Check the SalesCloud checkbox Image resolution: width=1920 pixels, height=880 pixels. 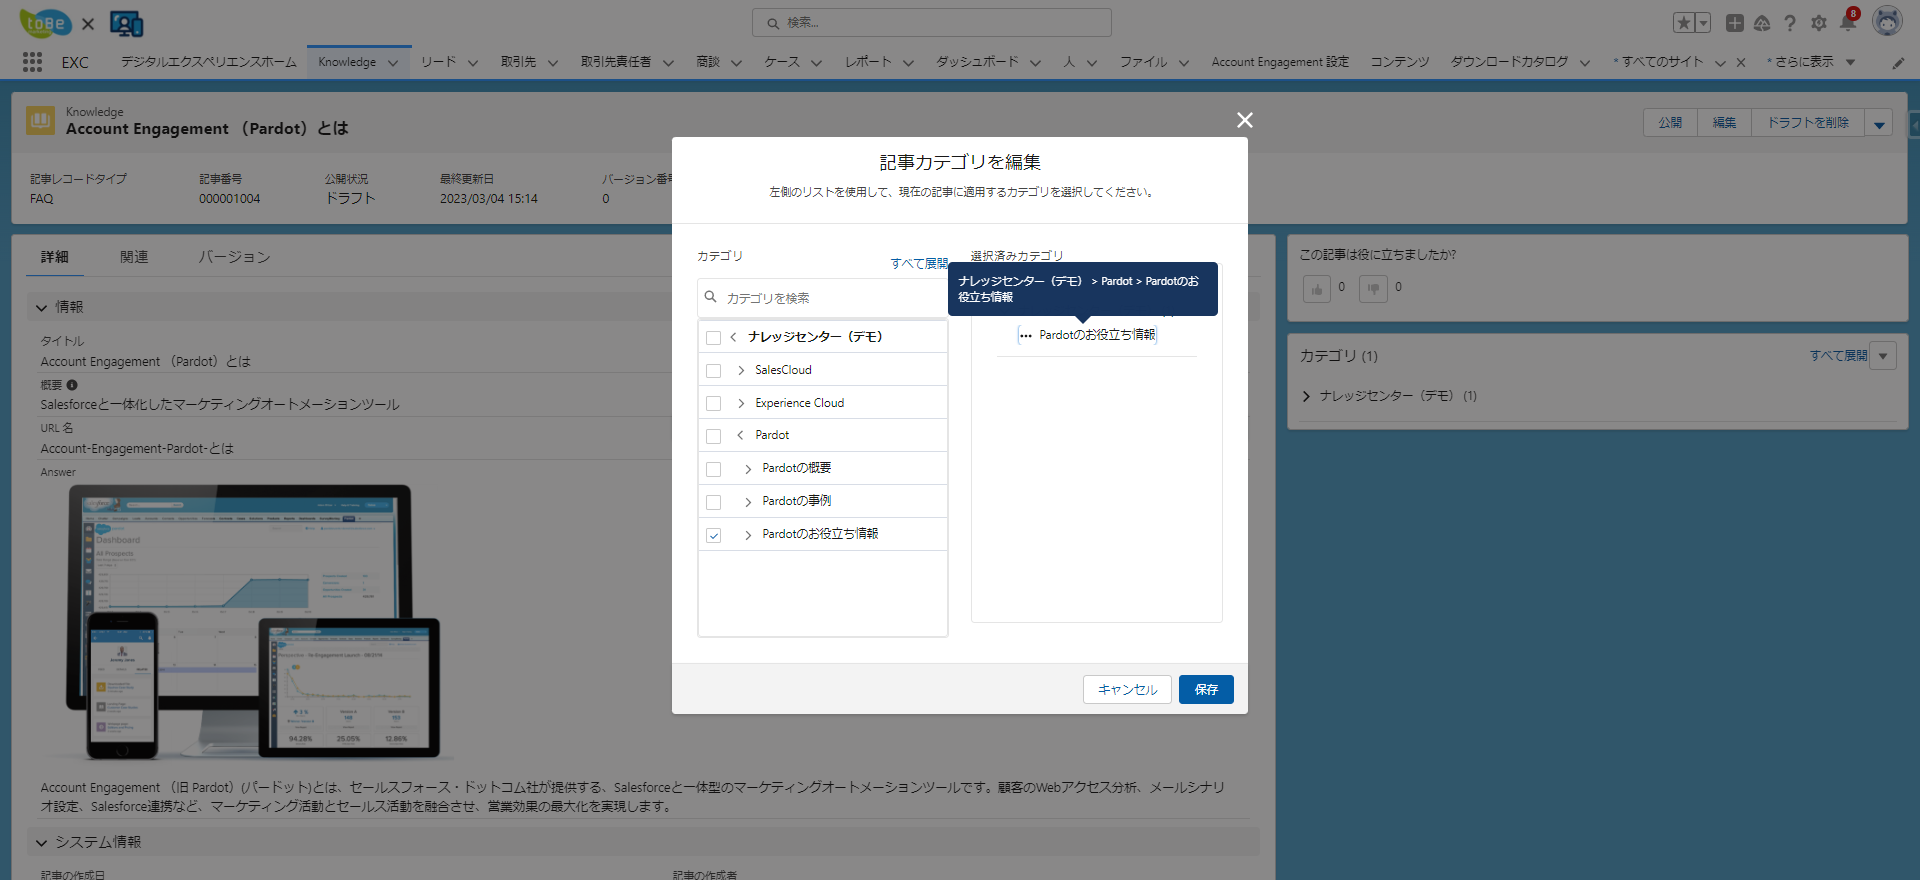point(713,371)
